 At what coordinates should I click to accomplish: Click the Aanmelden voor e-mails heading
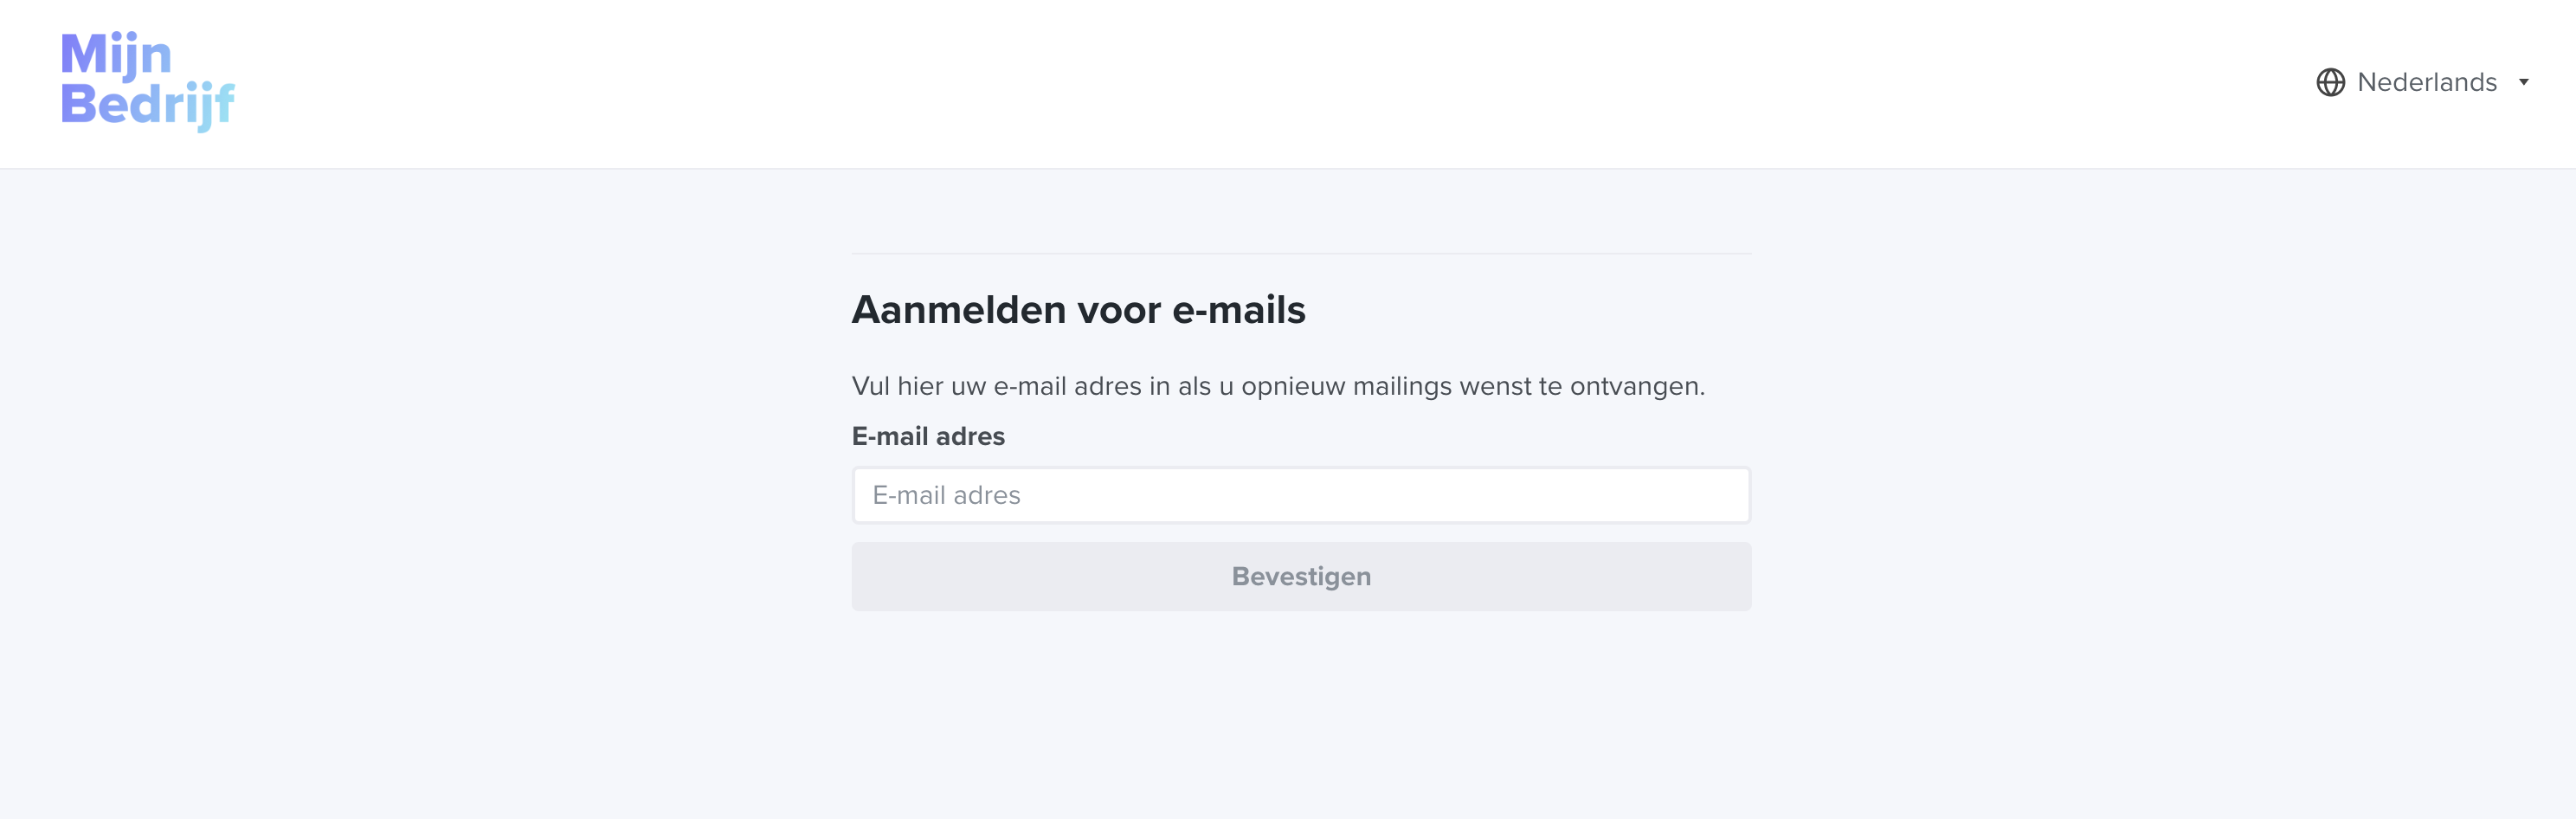(x=1077, y=310)
